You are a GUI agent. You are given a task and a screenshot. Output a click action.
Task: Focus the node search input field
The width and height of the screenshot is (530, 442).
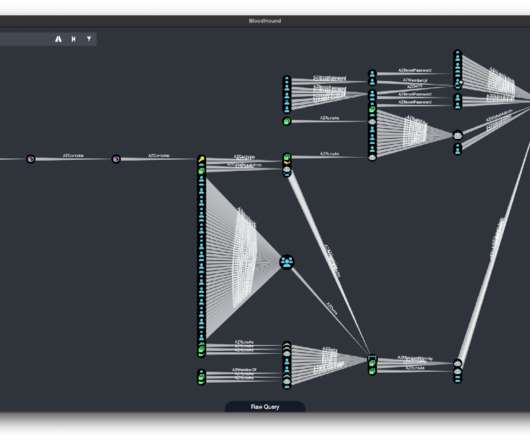(25, 39)
